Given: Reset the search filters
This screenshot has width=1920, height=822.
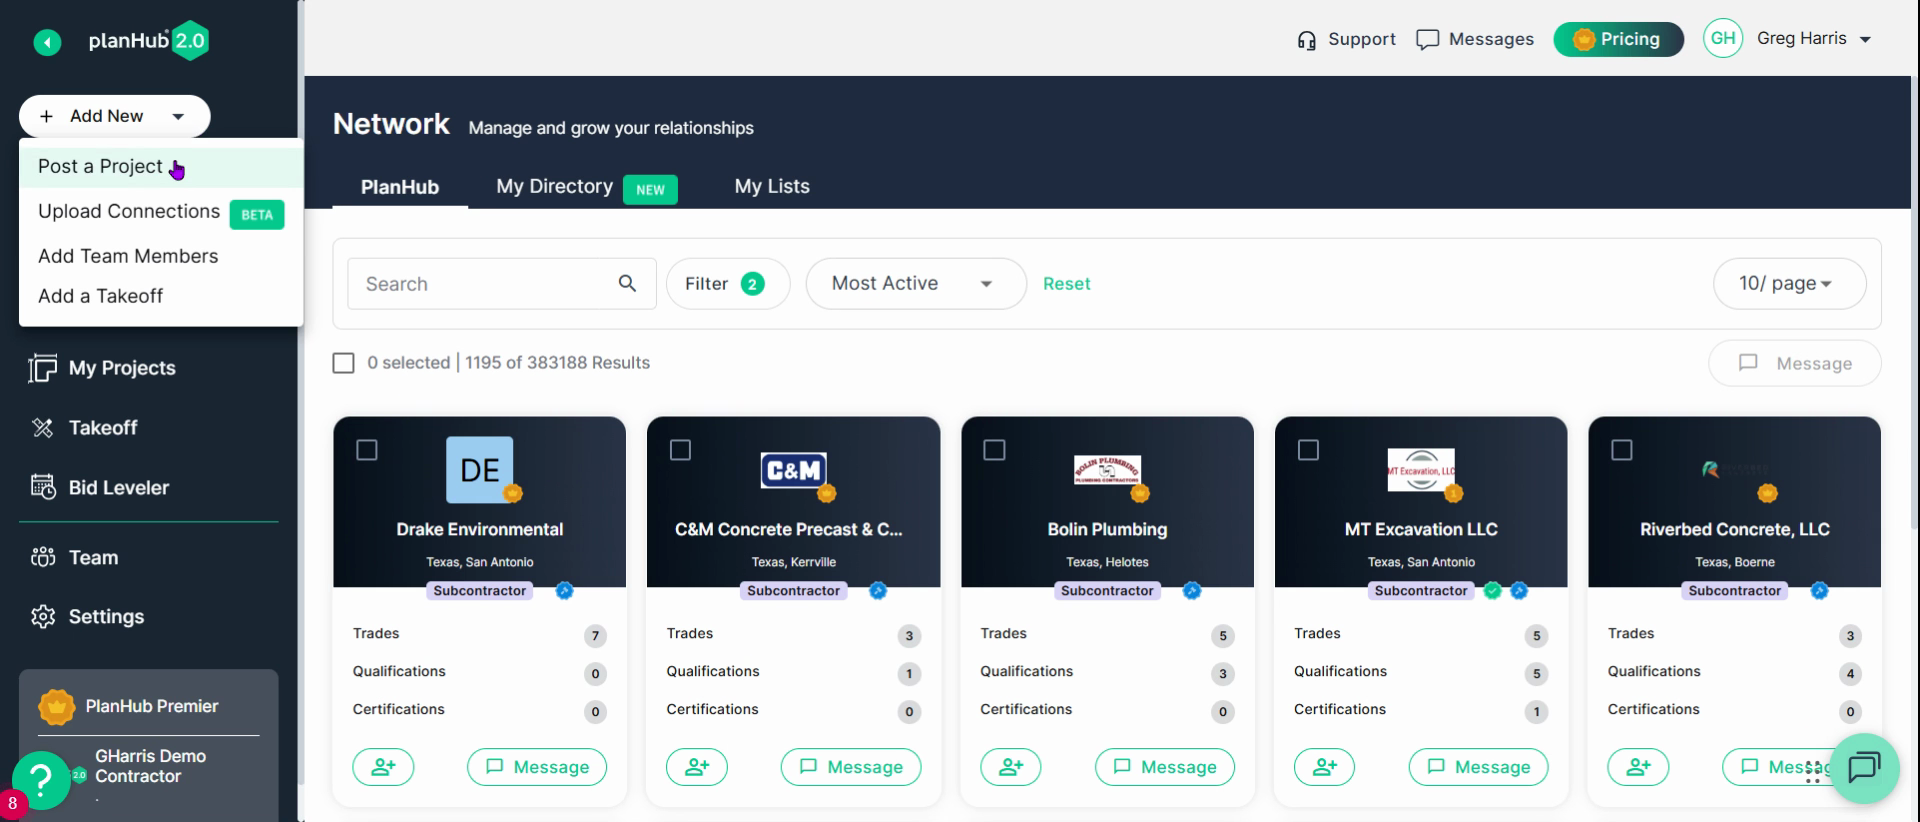Looking at the screenshot, I should (x=1066, y=284).
